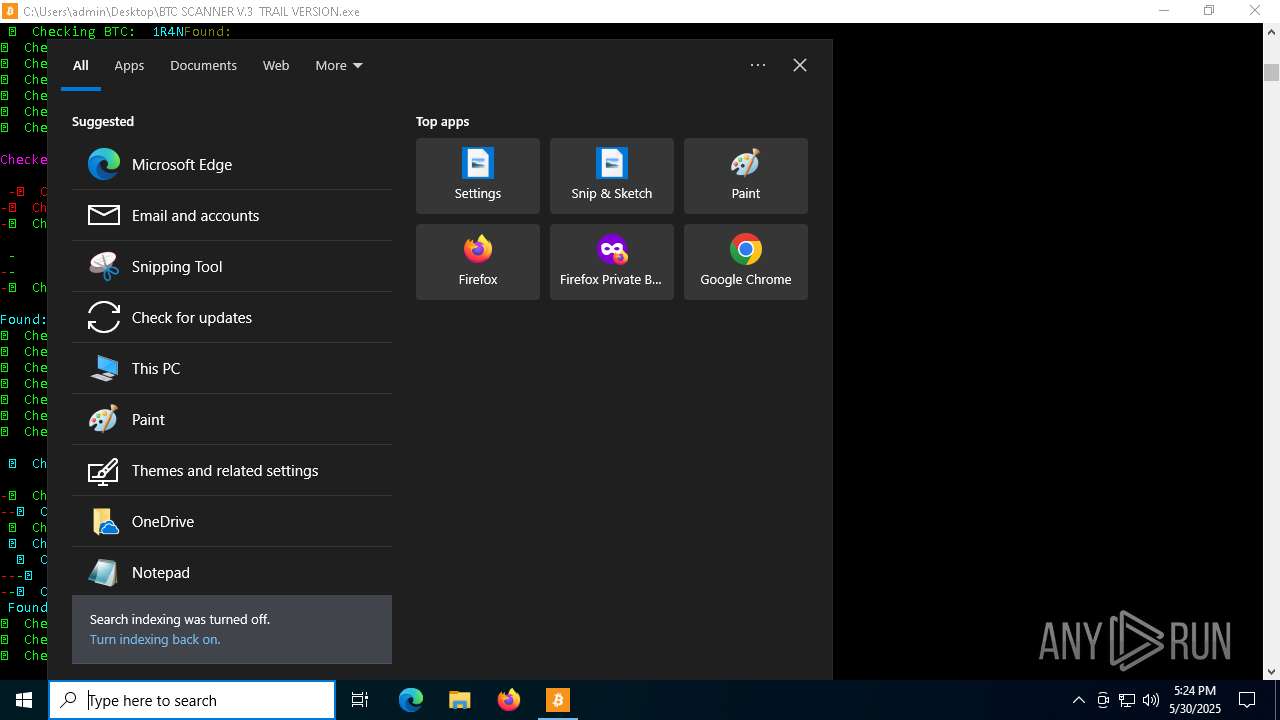Switch to the All search tab
Image resolution: width=1280 pixels, height=720 pixels.
(x=81, y=65)
